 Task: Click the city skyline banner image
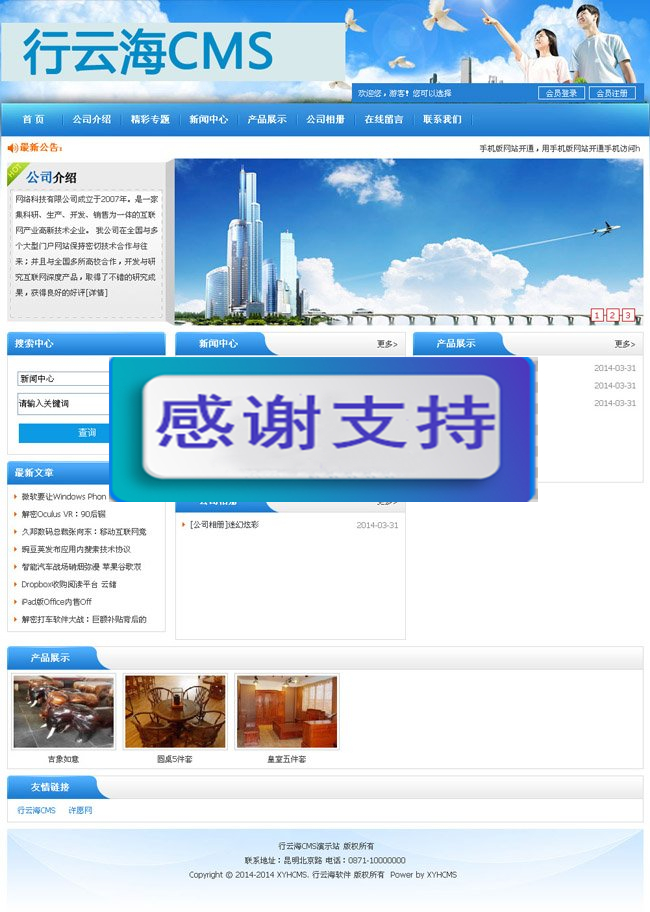409,241
